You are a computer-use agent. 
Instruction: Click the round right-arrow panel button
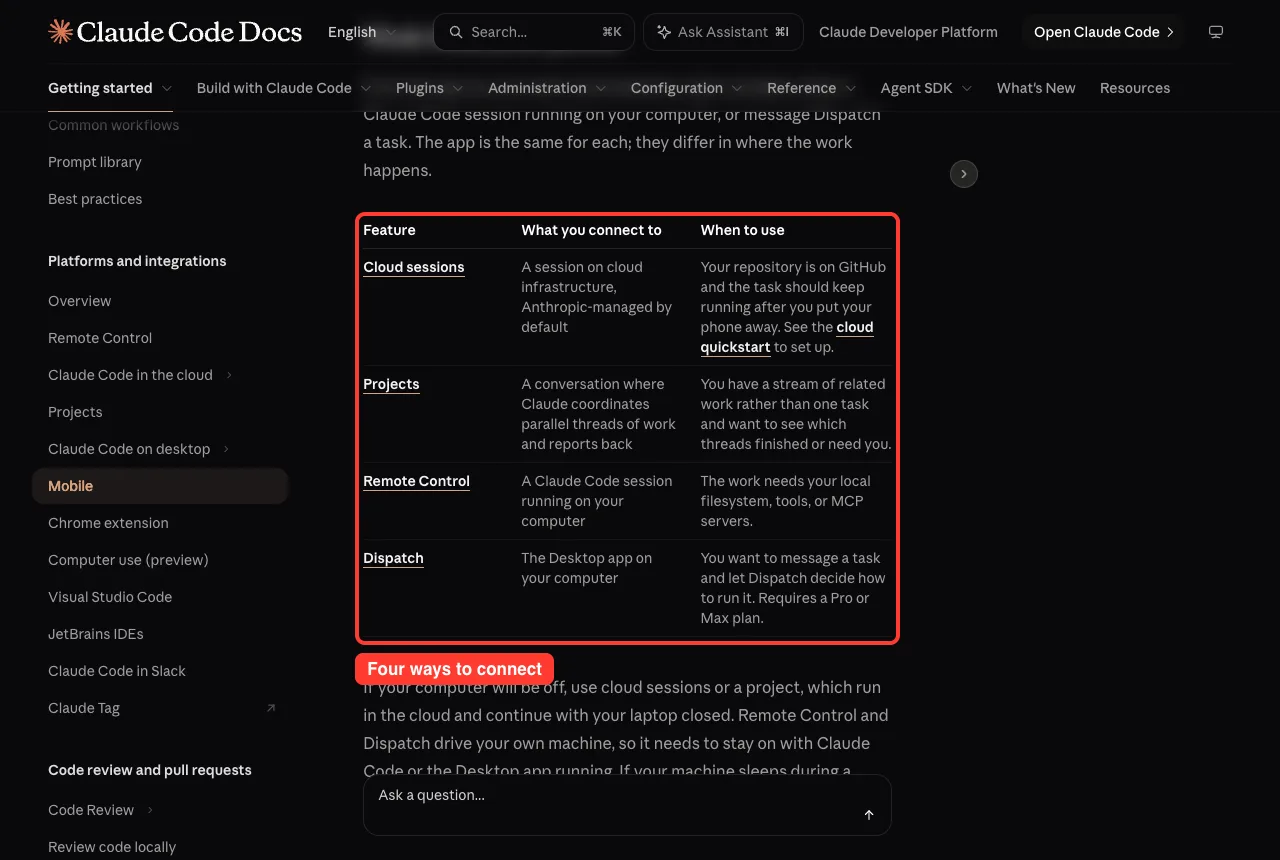963,174
